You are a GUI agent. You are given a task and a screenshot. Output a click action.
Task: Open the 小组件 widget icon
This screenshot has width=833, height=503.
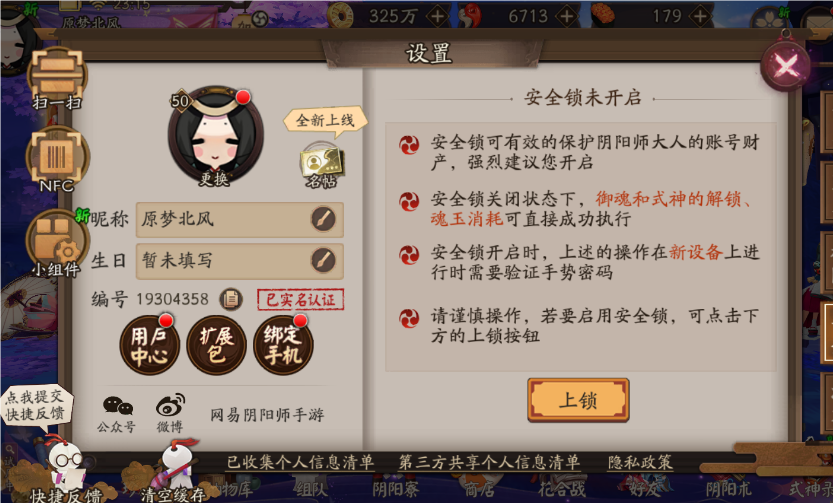[56, 243]
